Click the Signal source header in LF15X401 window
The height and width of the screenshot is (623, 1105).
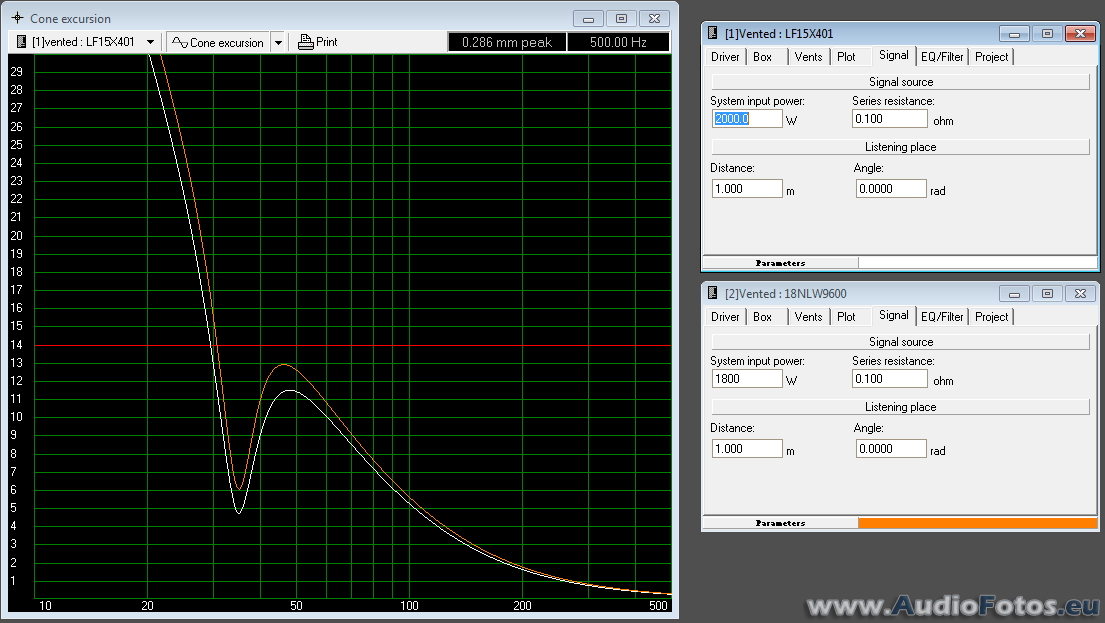click(x=901, y=82)
